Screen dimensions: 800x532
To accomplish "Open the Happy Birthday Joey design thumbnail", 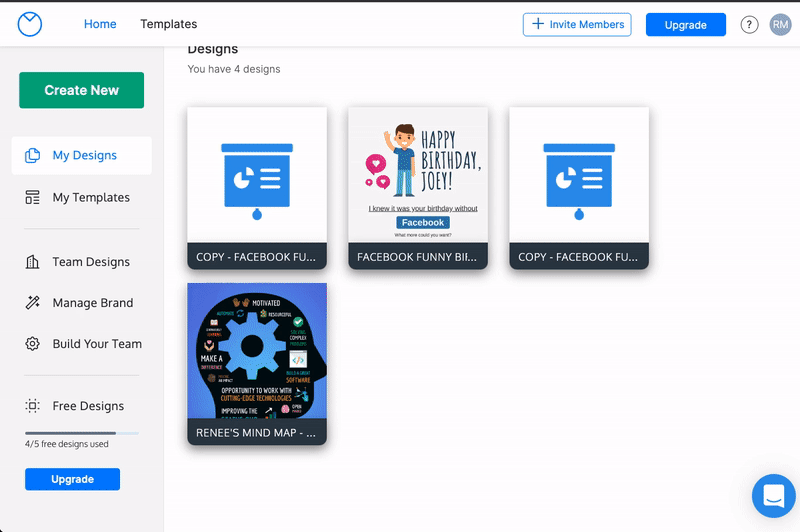I will coord(418,175).
